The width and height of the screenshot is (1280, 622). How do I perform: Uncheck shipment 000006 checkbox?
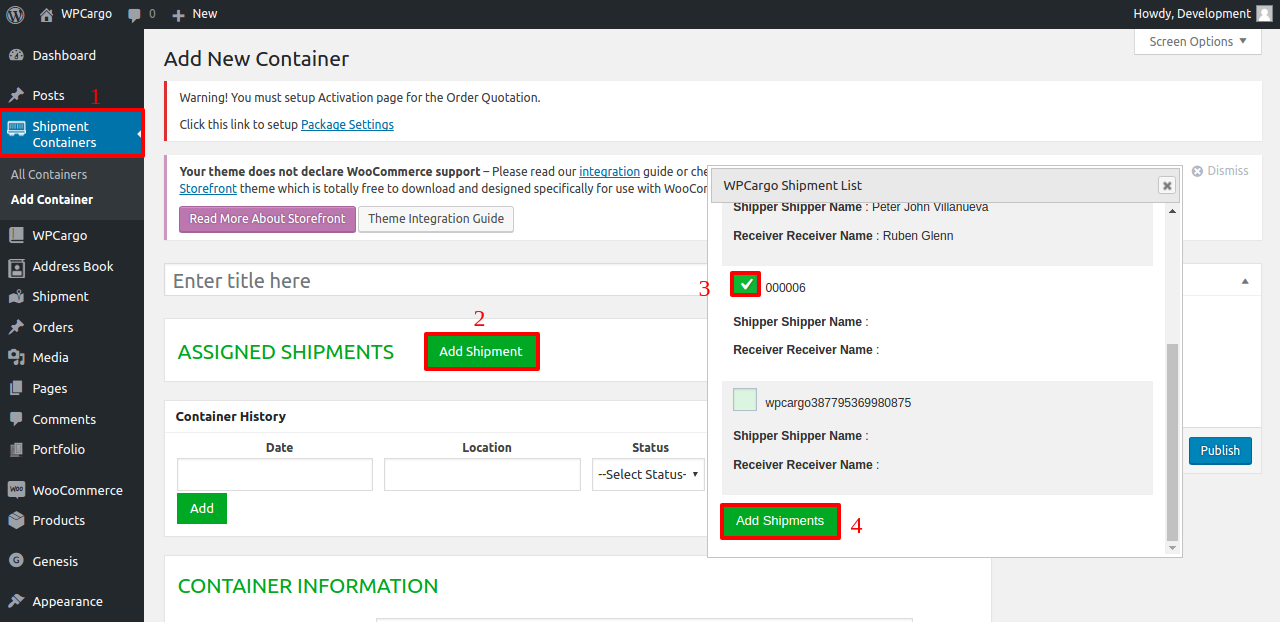(x=746, y=285)
